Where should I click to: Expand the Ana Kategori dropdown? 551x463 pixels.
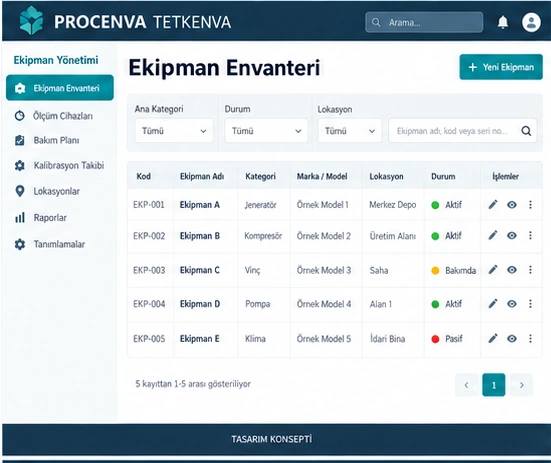point(174,131)
